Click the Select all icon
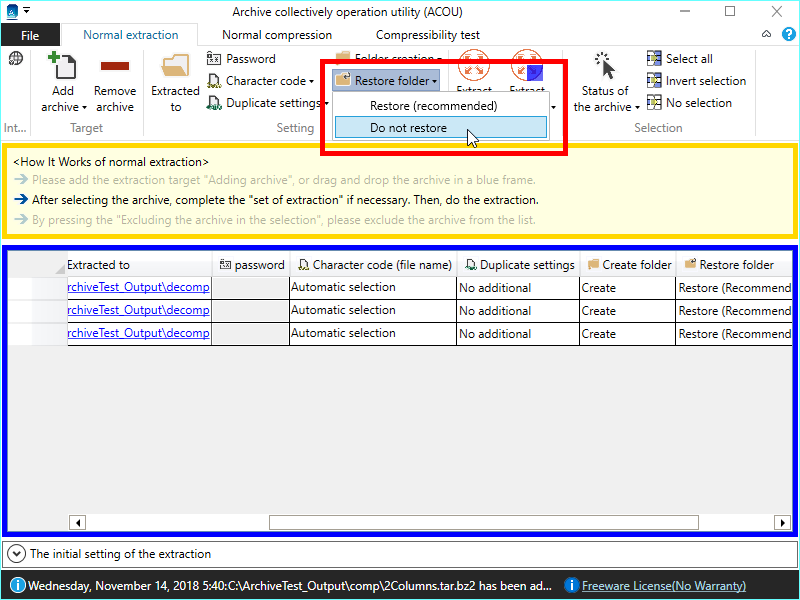This screenshot has width=800, height=600. coord(655,59)
